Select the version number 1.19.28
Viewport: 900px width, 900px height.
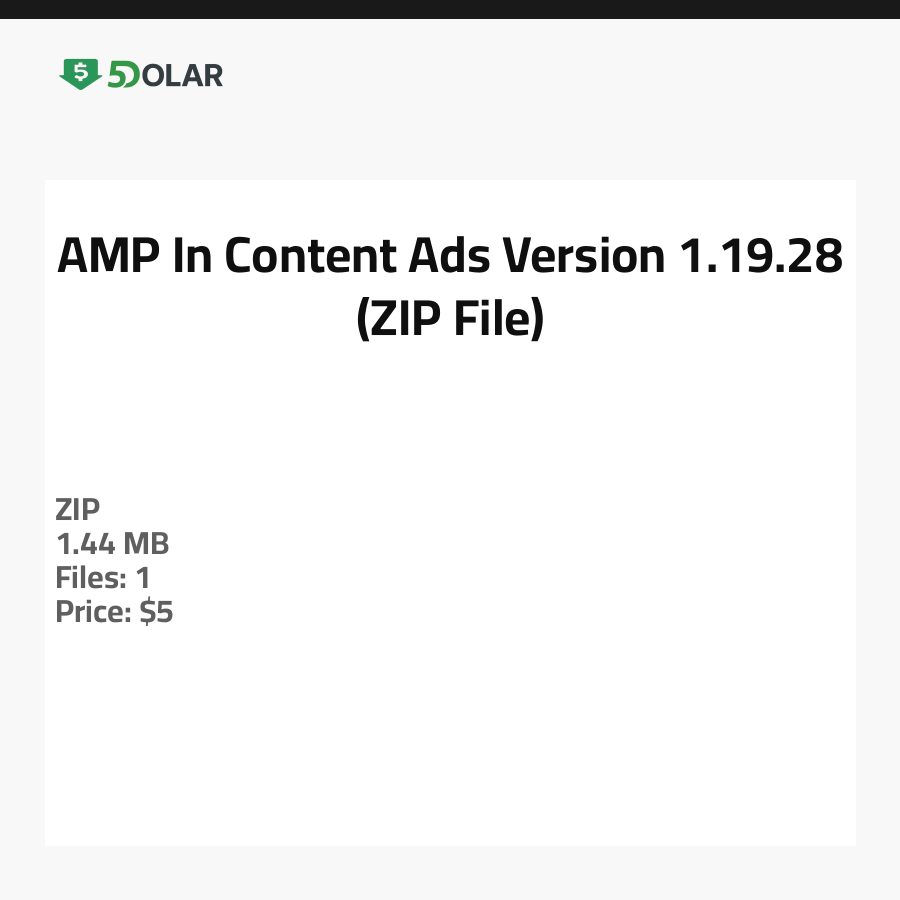761,256
